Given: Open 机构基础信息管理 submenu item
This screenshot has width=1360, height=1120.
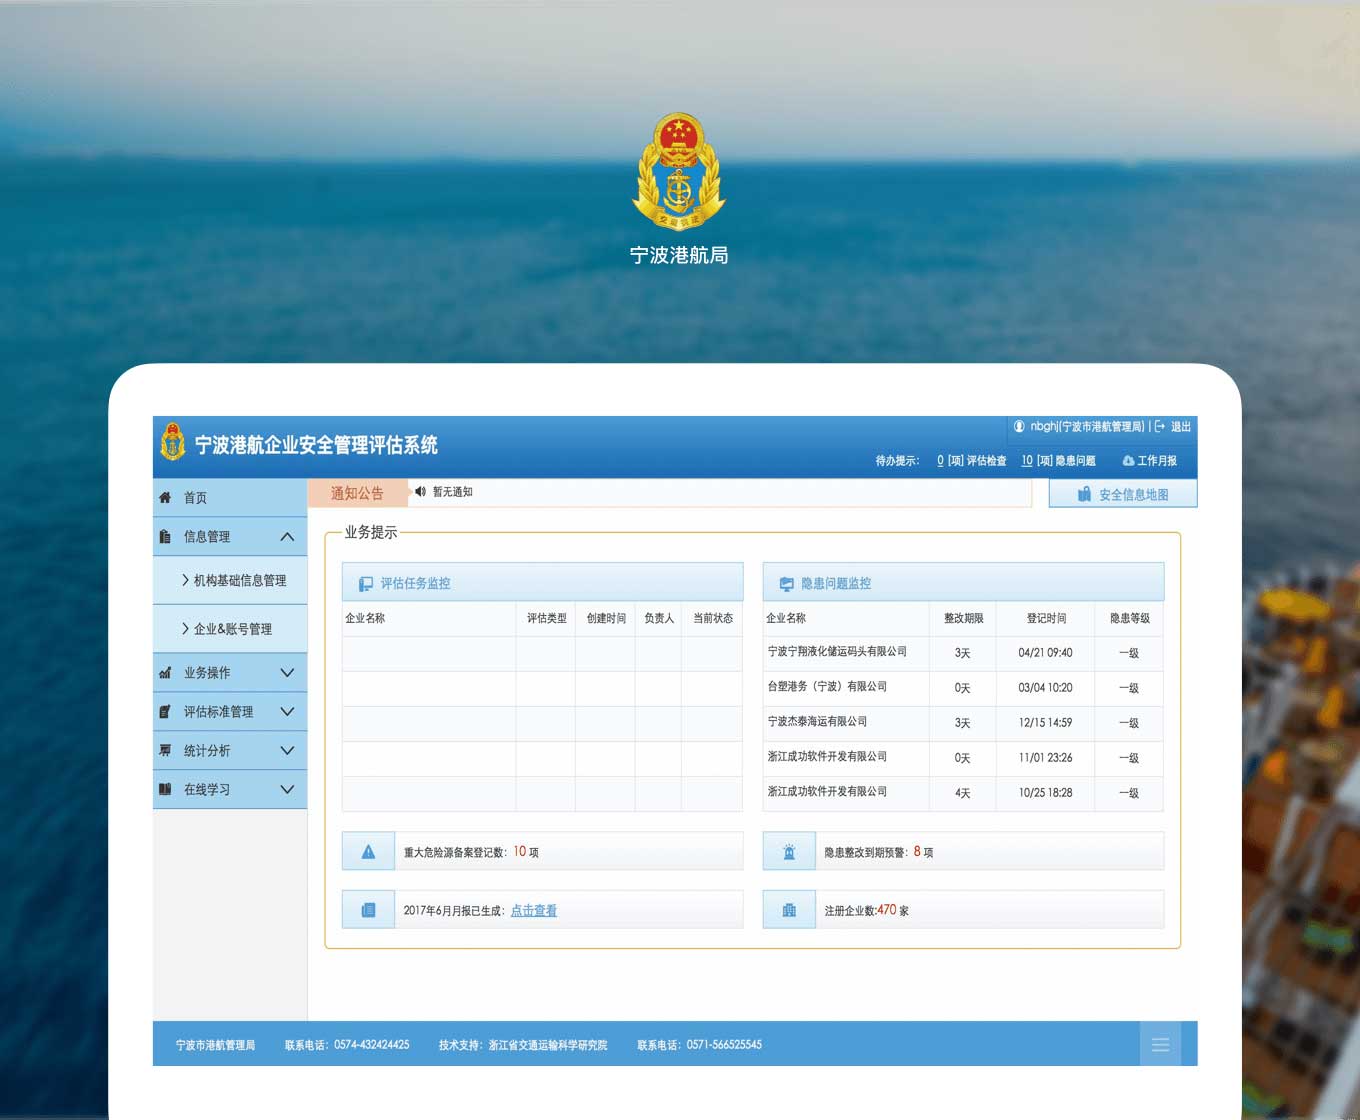Looking at the screenshot, I should click(x=239, y=581).
